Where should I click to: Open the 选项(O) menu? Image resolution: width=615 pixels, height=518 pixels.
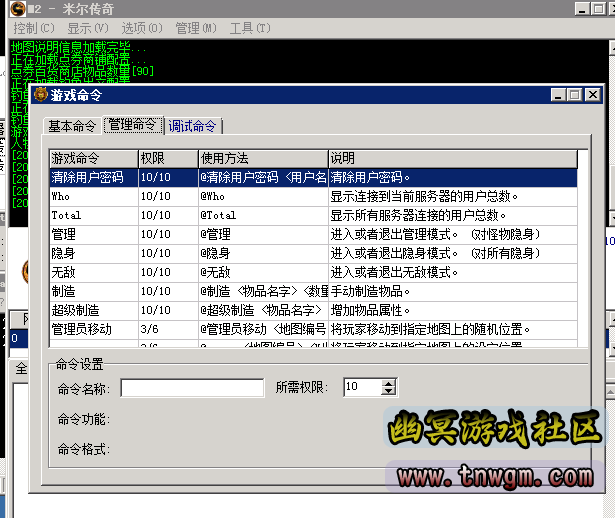coord(142,28)
